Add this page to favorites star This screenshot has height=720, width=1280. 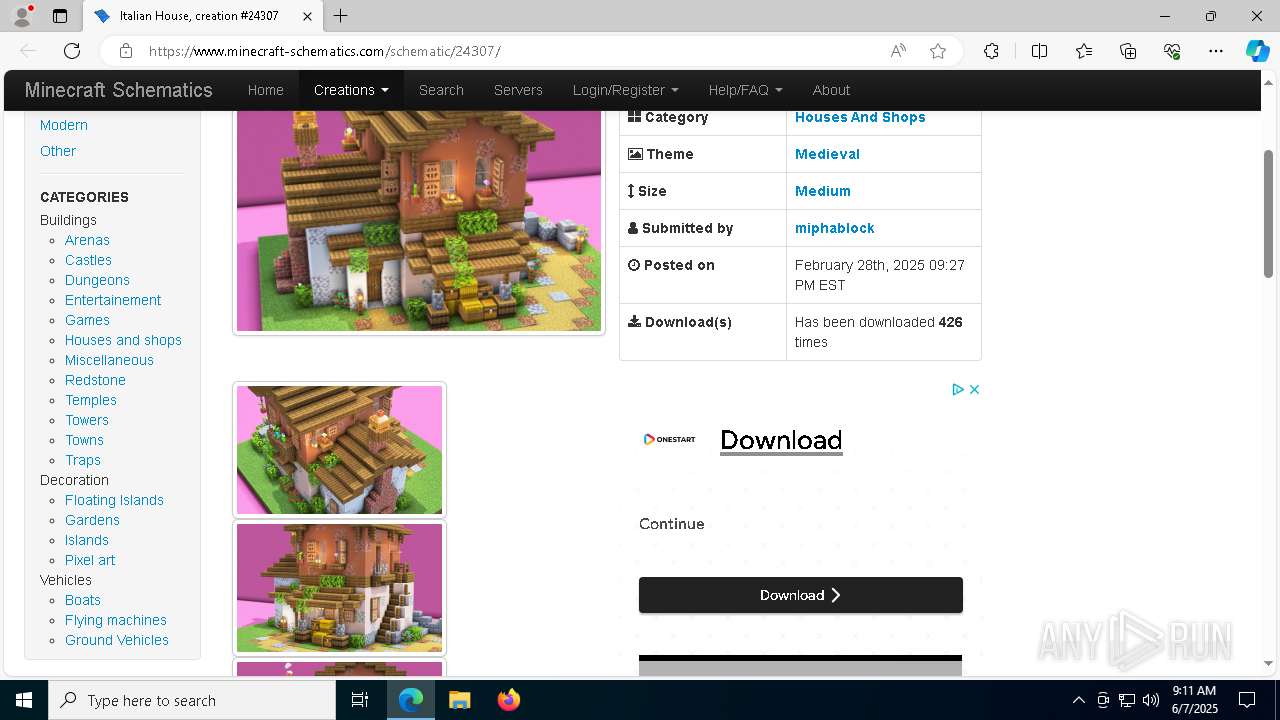tap(938, 51)
